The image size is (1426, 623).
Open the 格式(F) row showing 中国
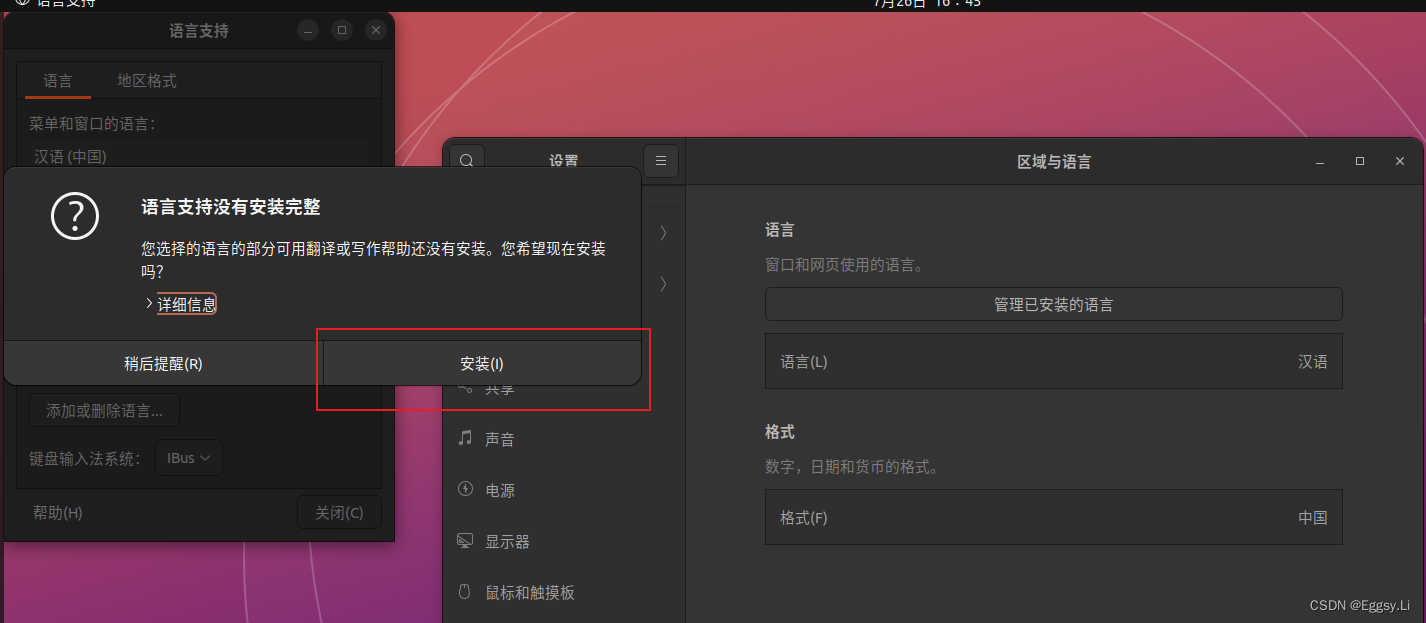(1053, 517)
